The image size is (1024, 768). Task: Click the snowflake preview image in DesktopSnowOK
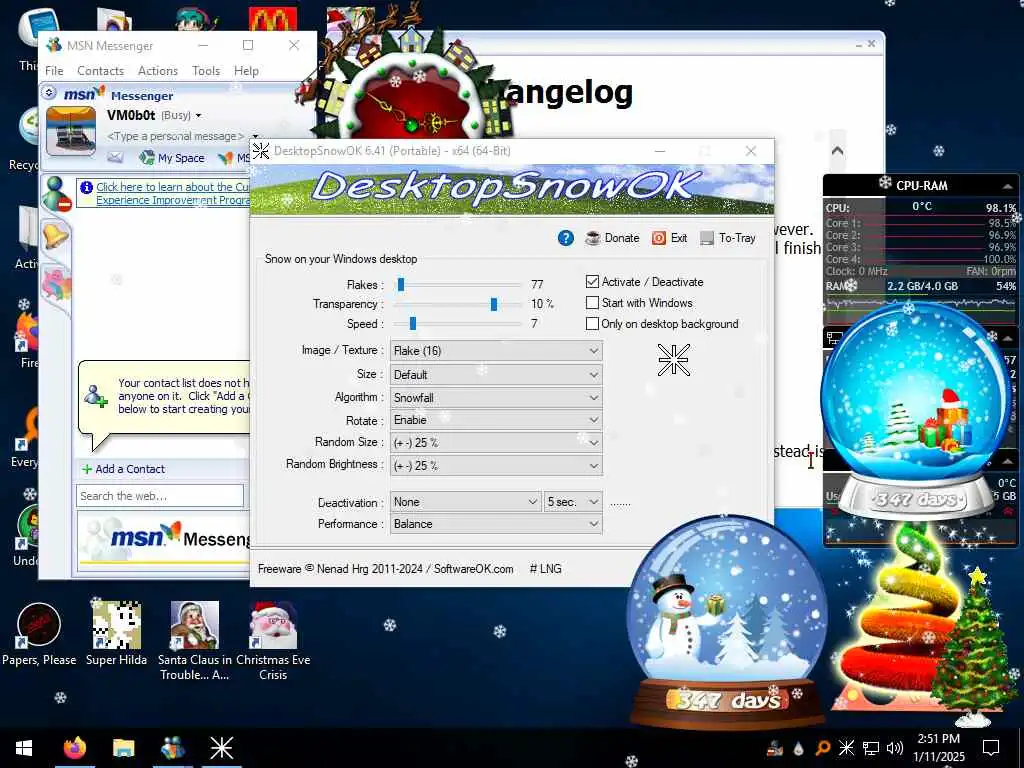[673, 360]
